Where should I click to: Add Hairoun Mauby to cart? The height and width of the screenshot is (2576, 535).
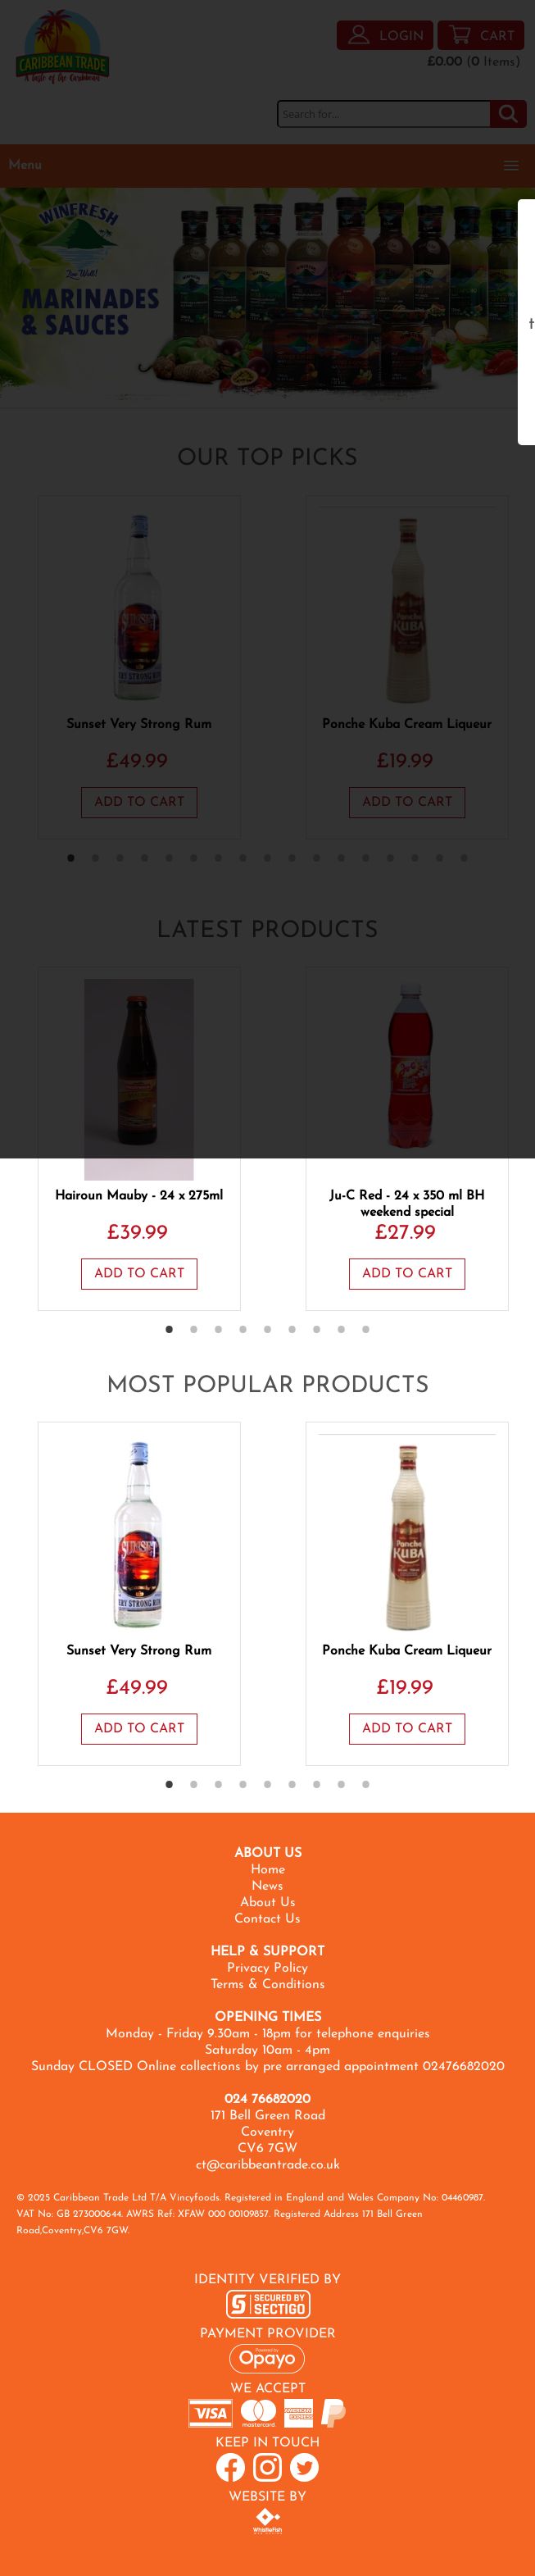139,1273
